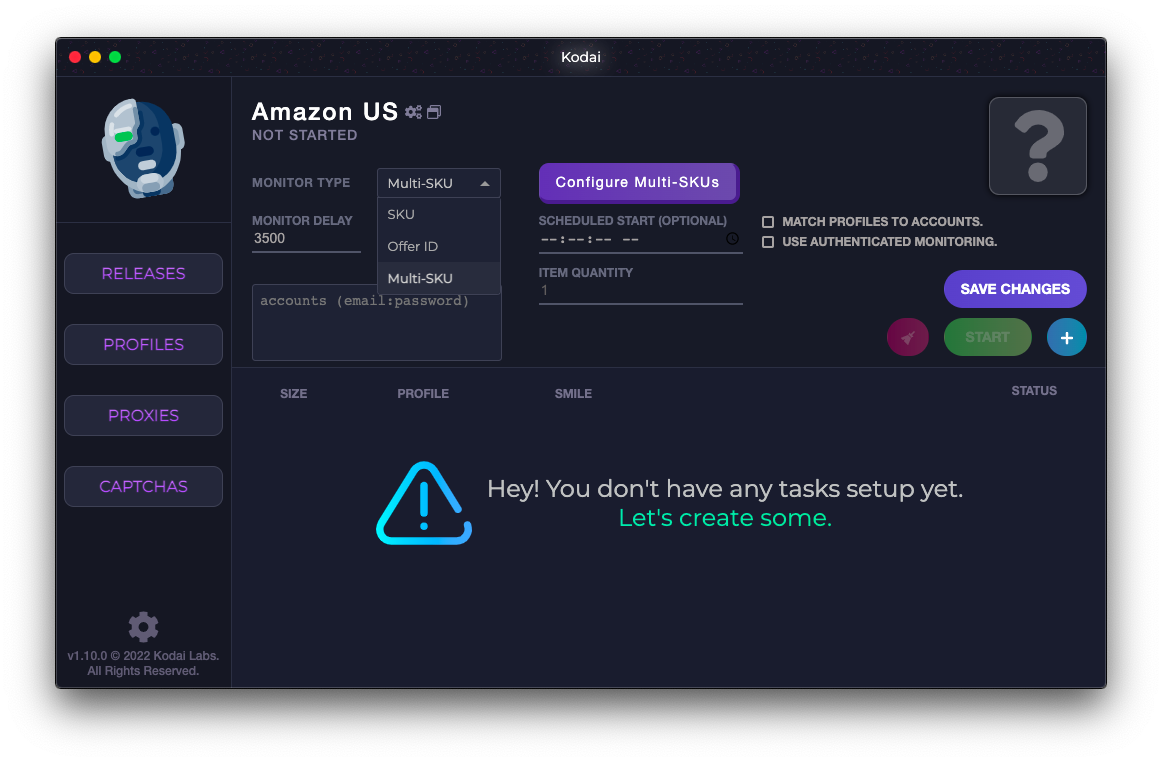Click the Profile column header
1162x762 pixels.
click(x=423, y=394)
